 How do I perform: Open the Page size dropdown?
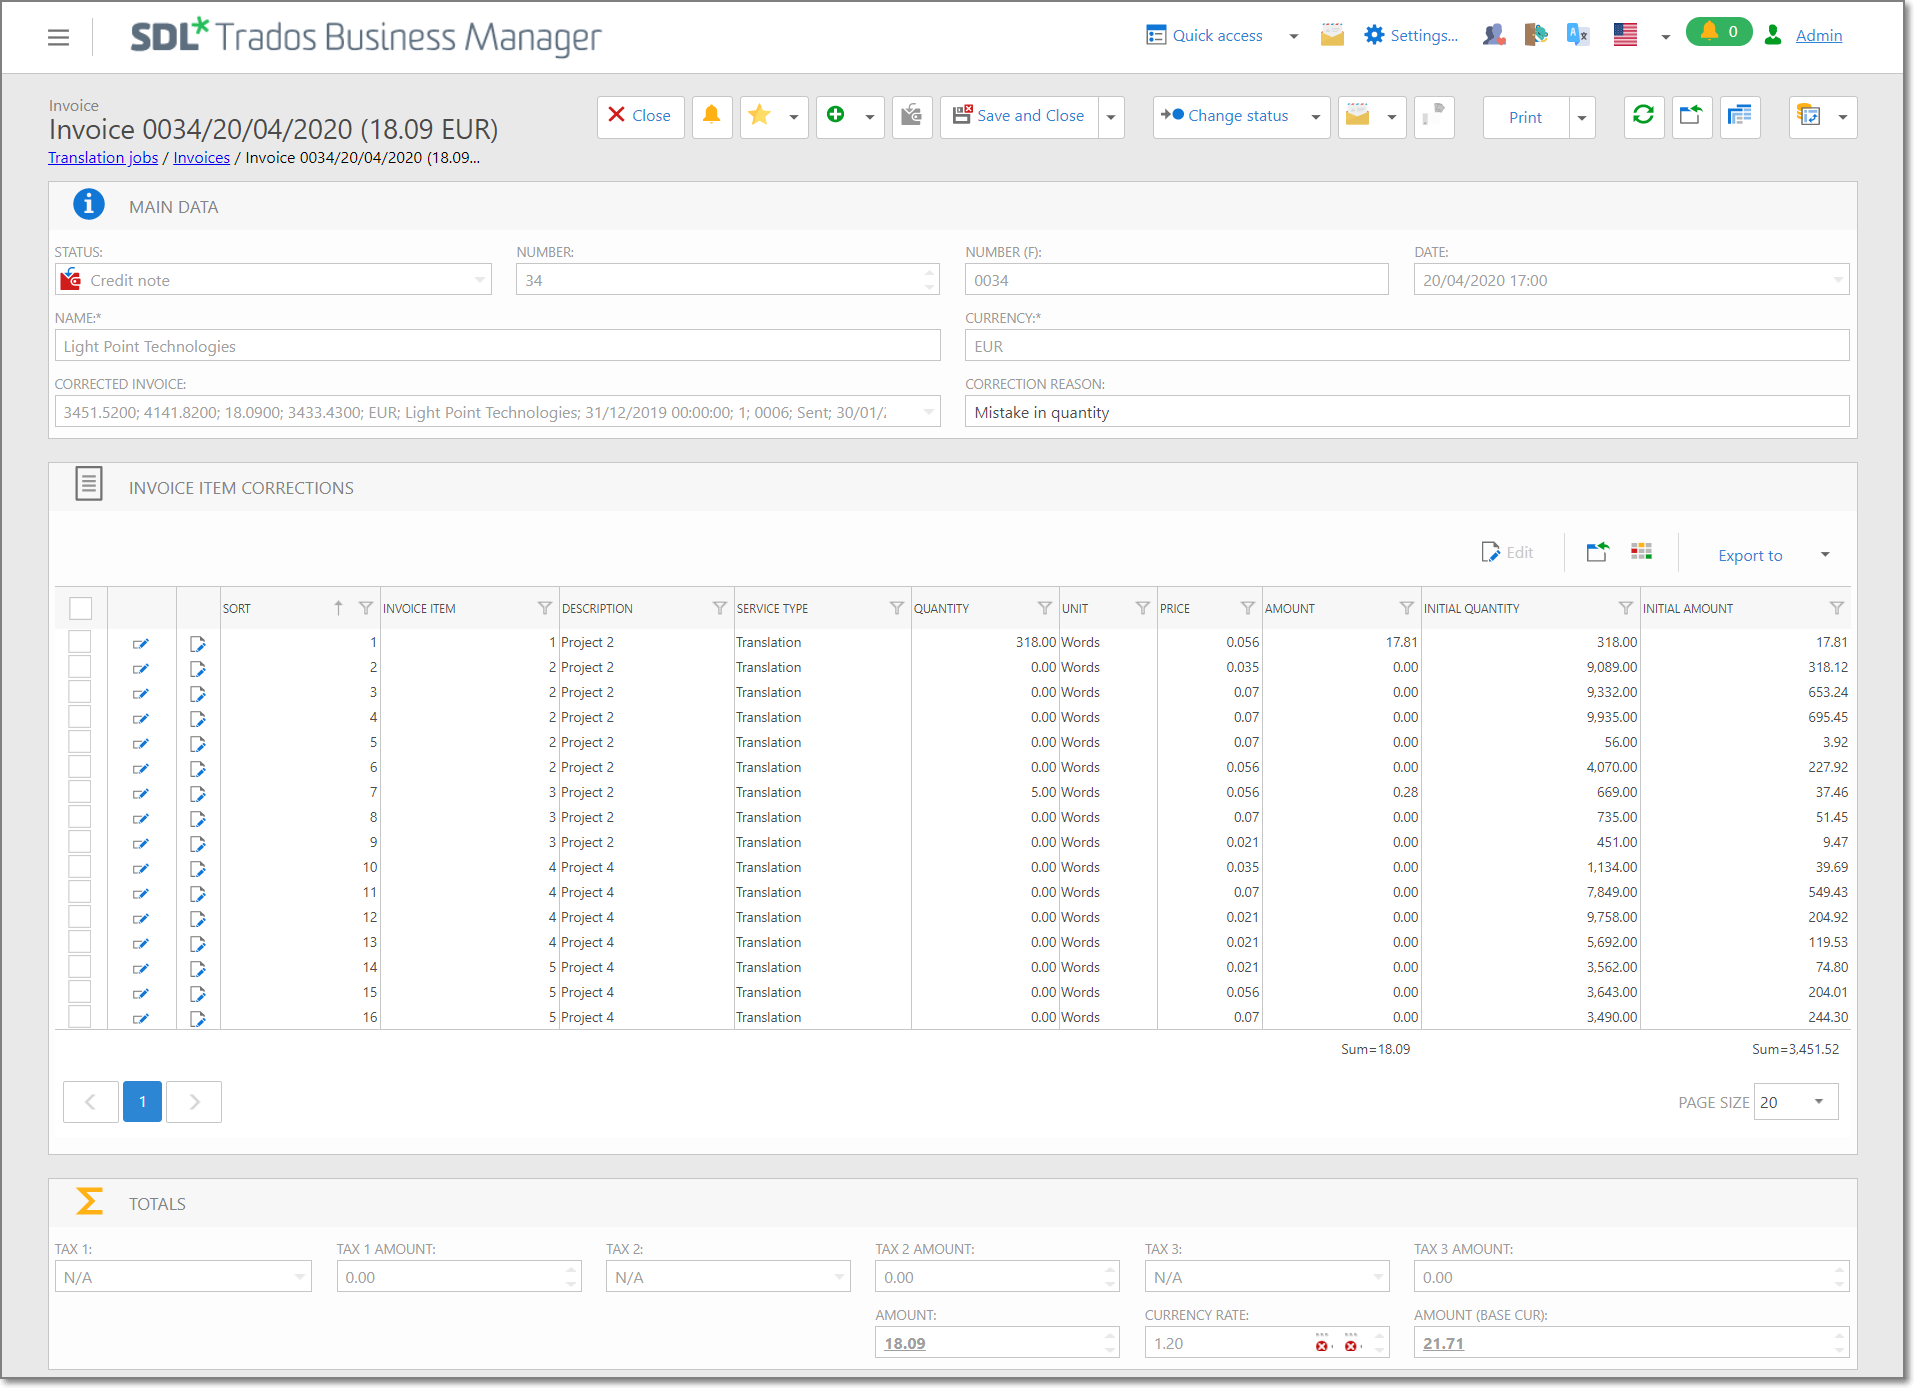(1796, 1102)
